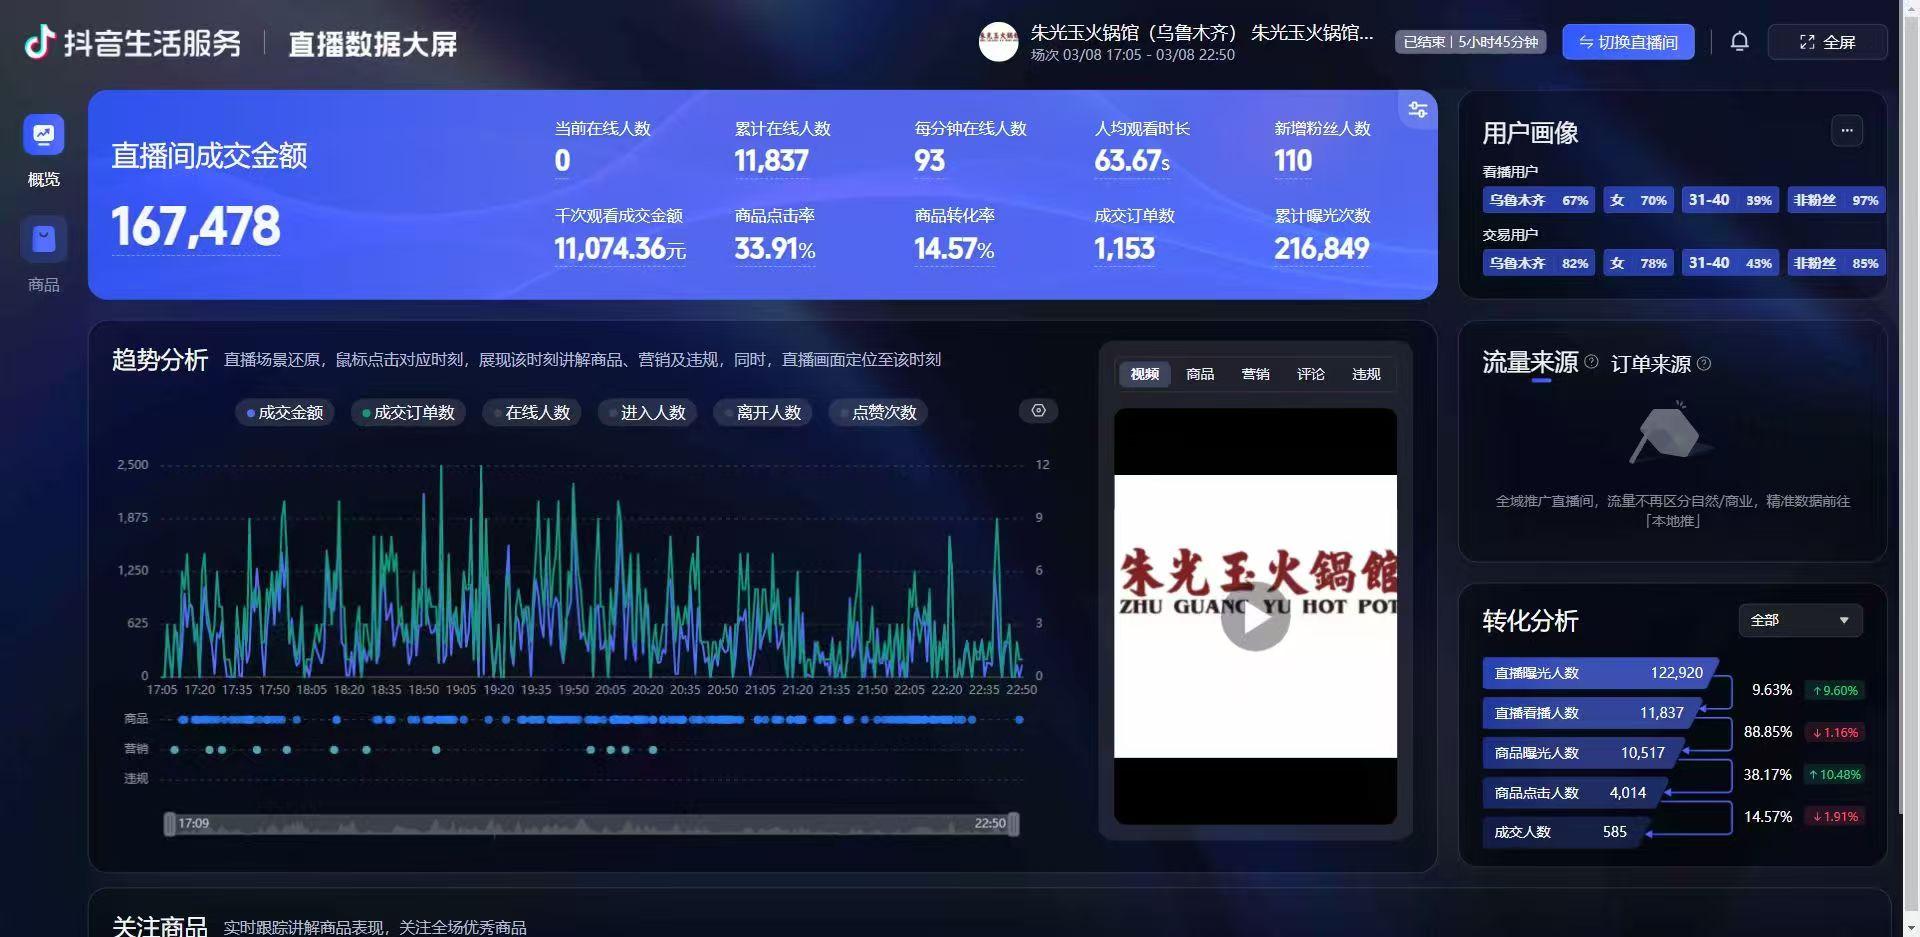Select the 违规 tab
Image resolution: width=1920 pixels, height=937 pixels.
point(1365,374)
